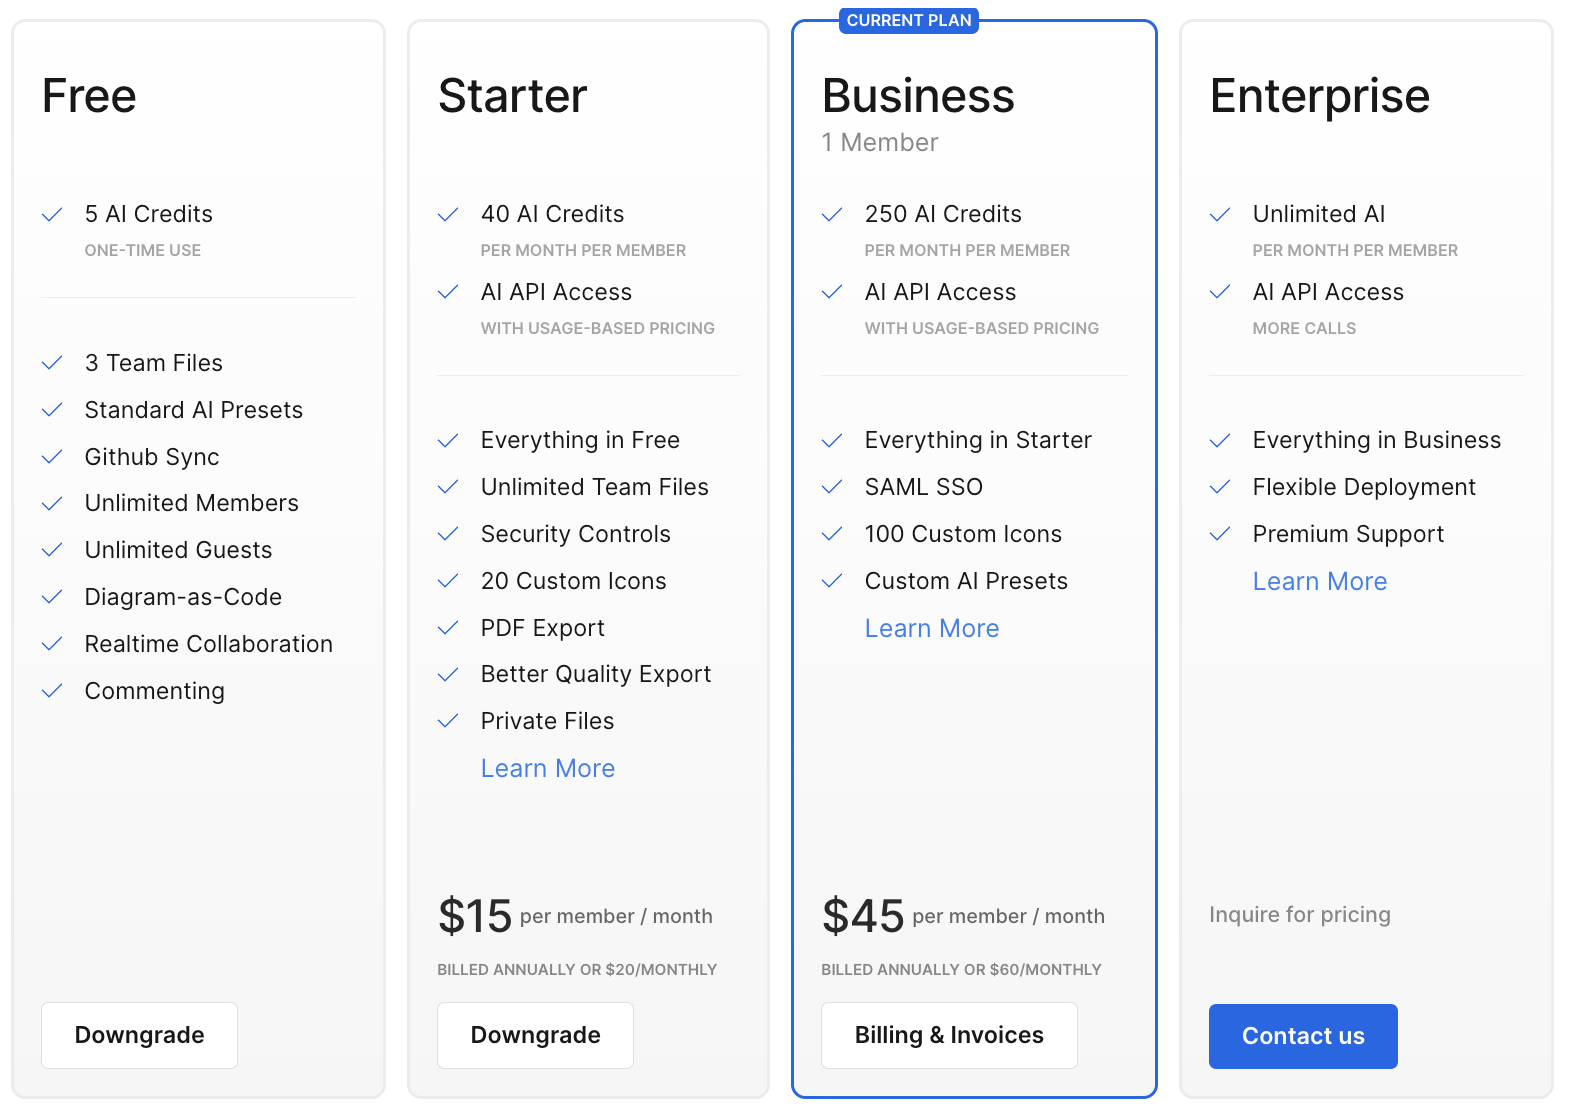The image size is (1570, 1120).
Task: Click the checkmark beside 40 AI Credits
Action: coord(448,215)
